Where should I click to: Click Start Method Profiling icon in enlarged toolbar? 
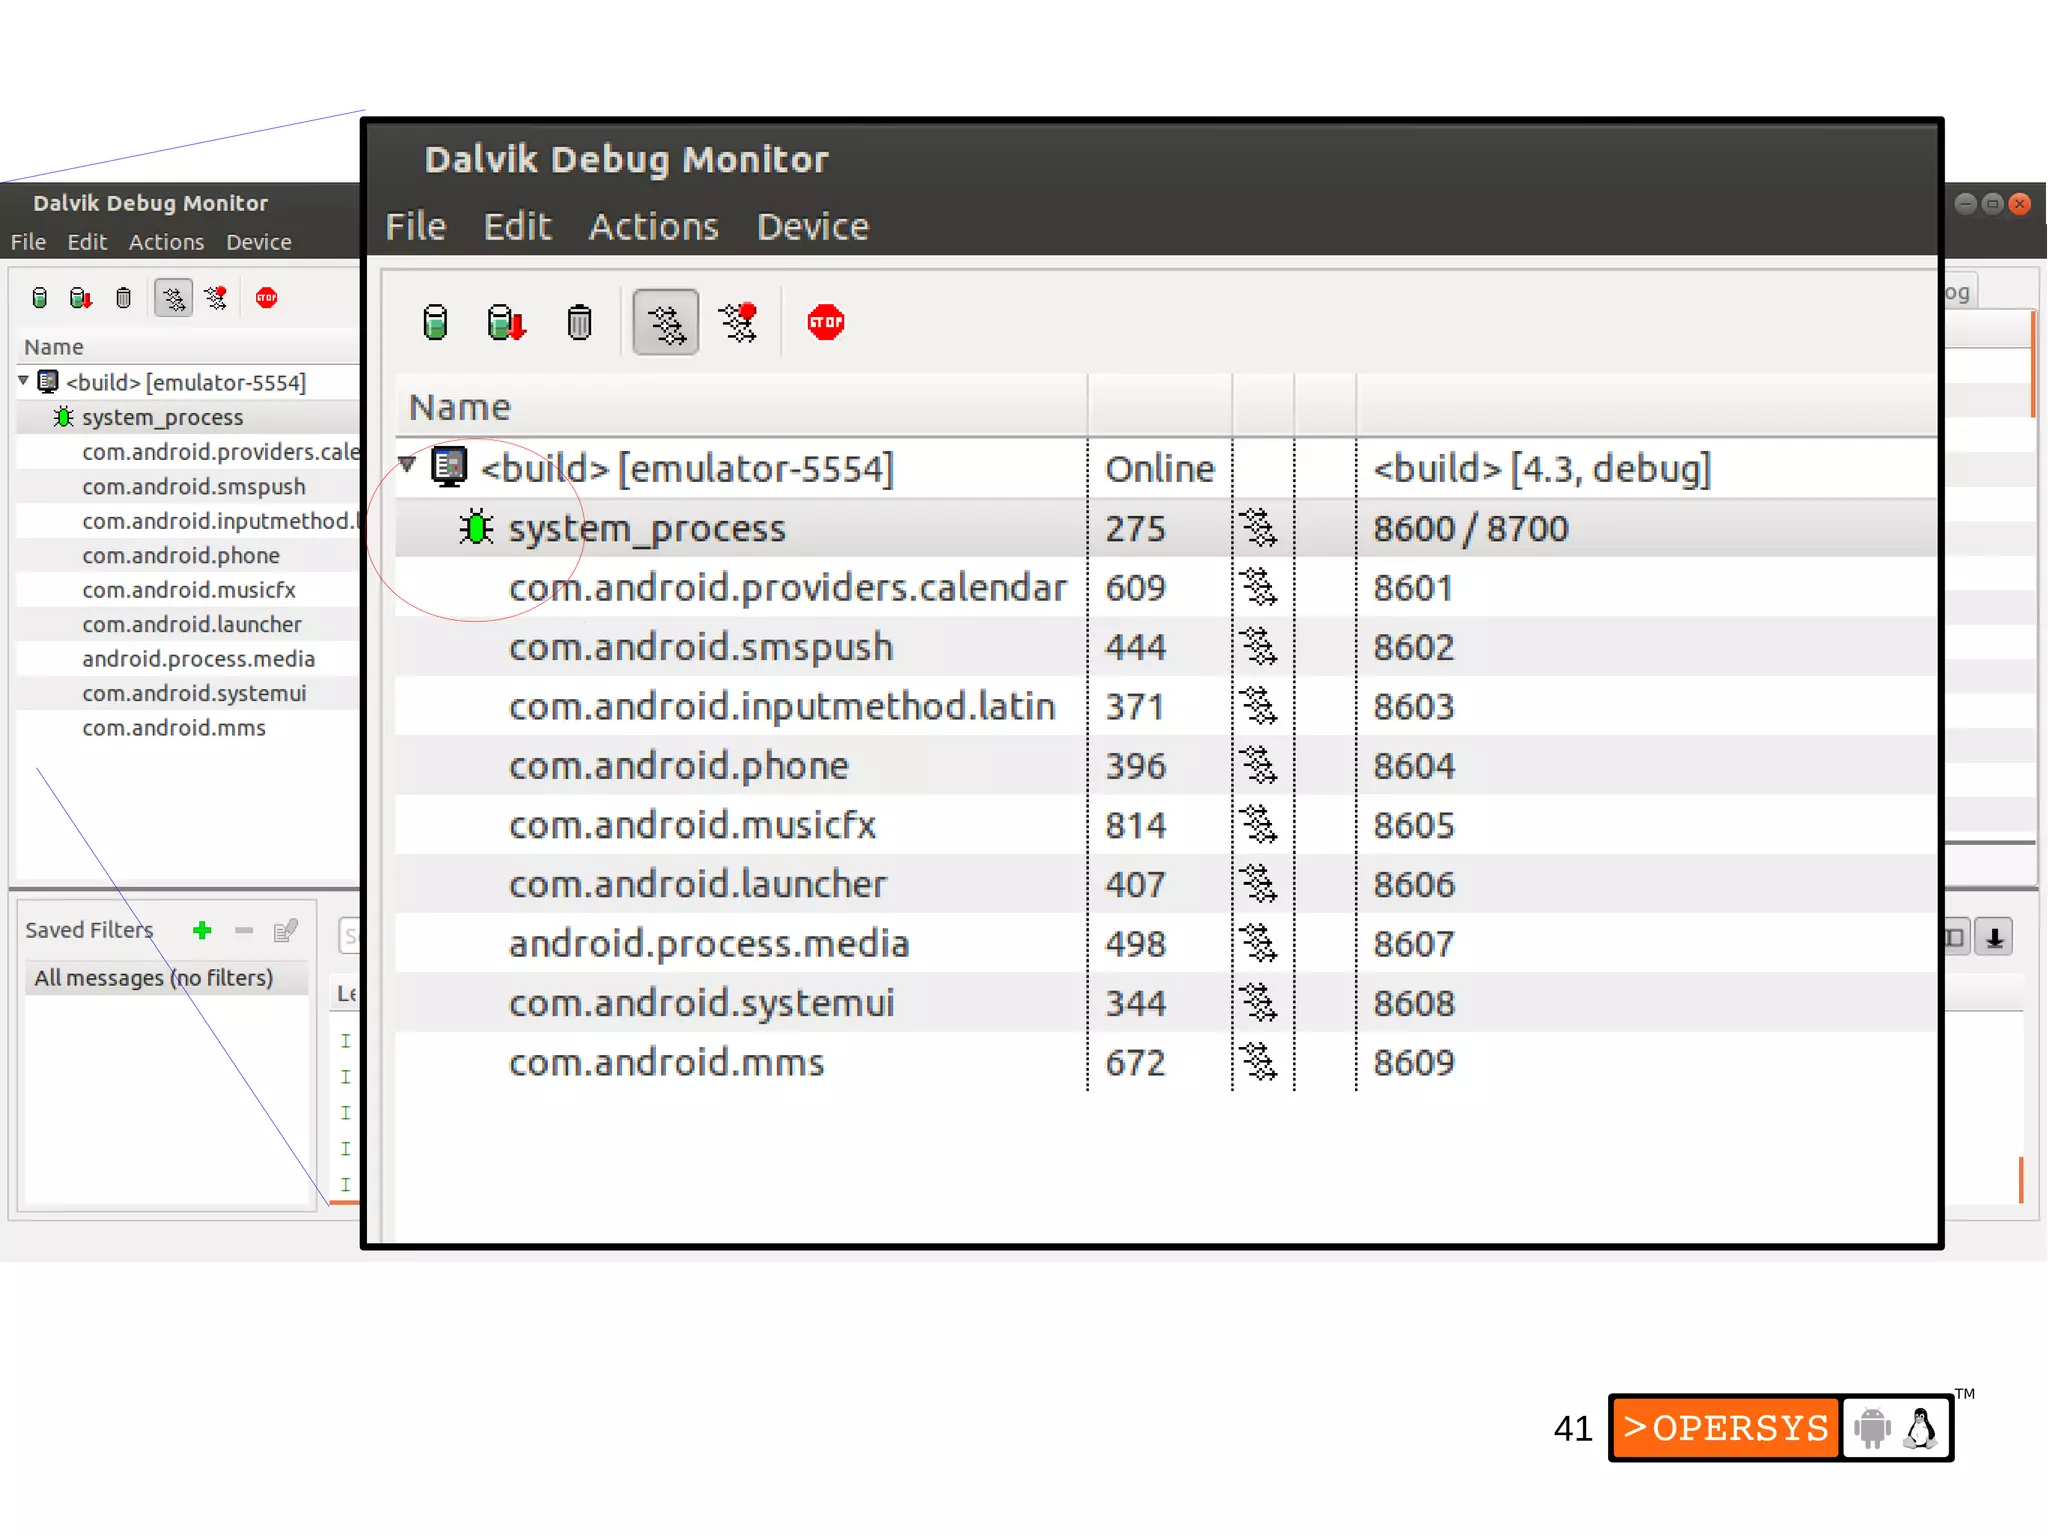[739, 322]
